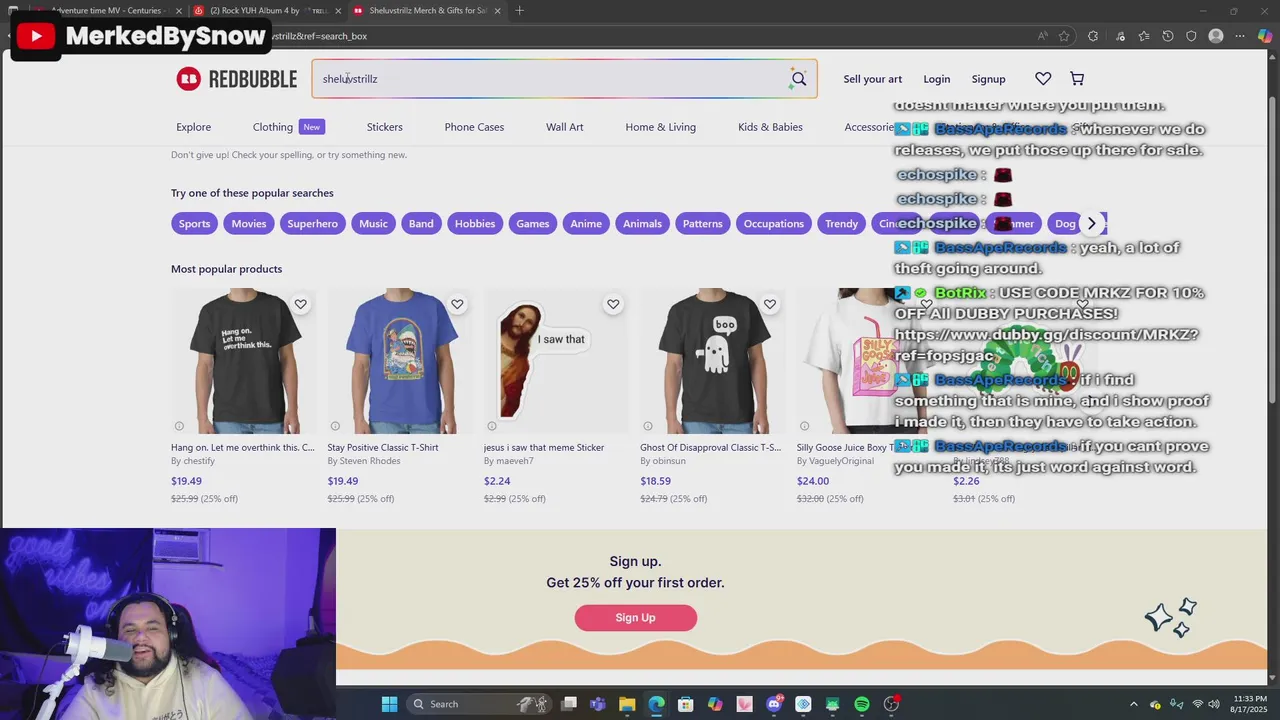Click the pink Sign Up button

(636, 618)
